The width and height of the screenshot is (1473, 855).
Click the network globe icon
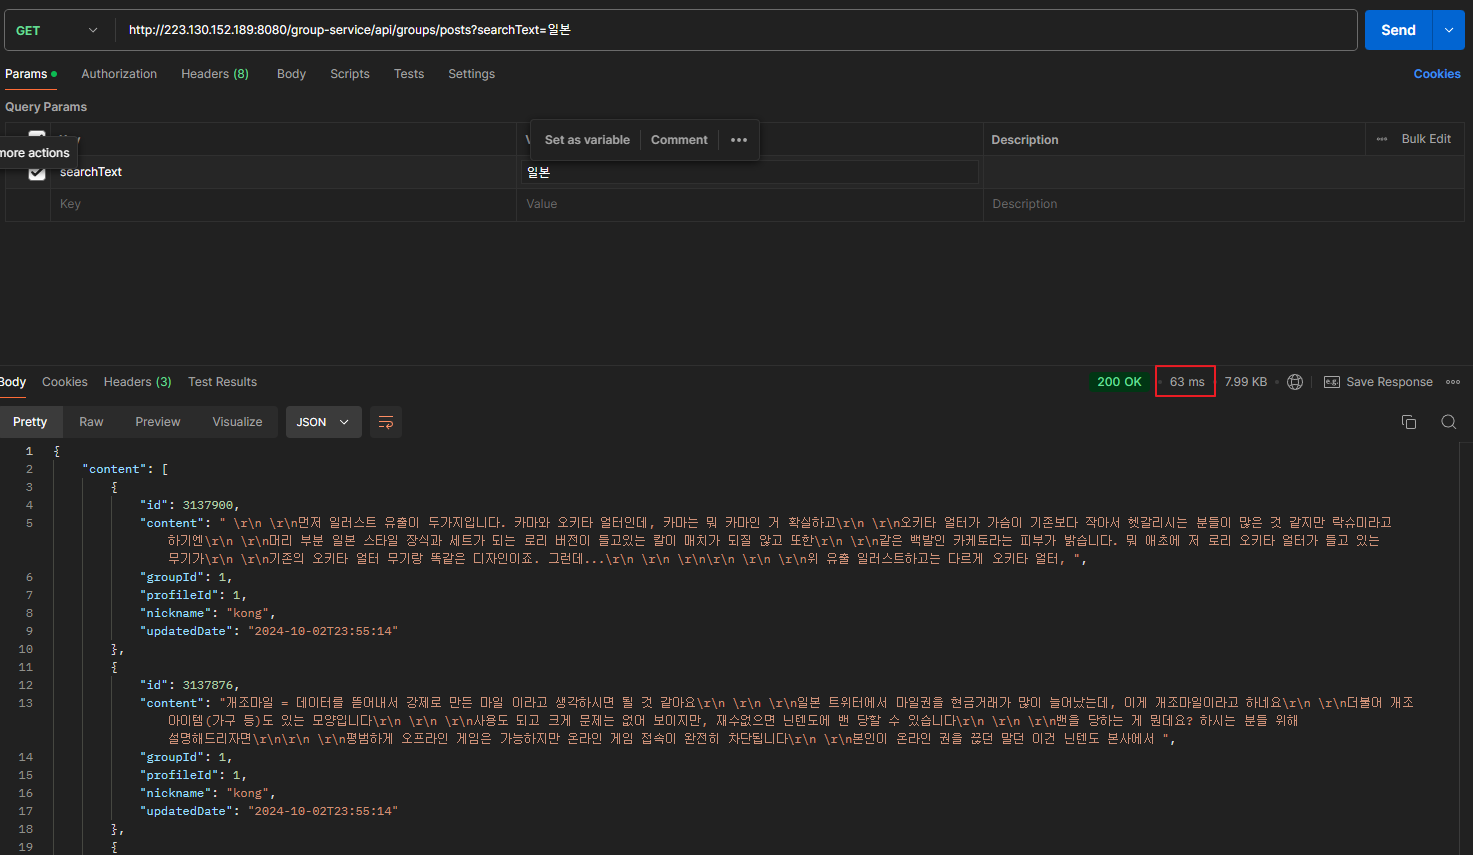tap(1295, 382)
